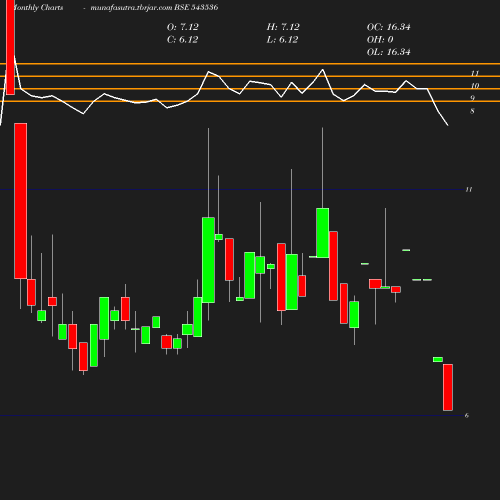
Task: Select the last red candle near price 6
Action: [448, 387]
